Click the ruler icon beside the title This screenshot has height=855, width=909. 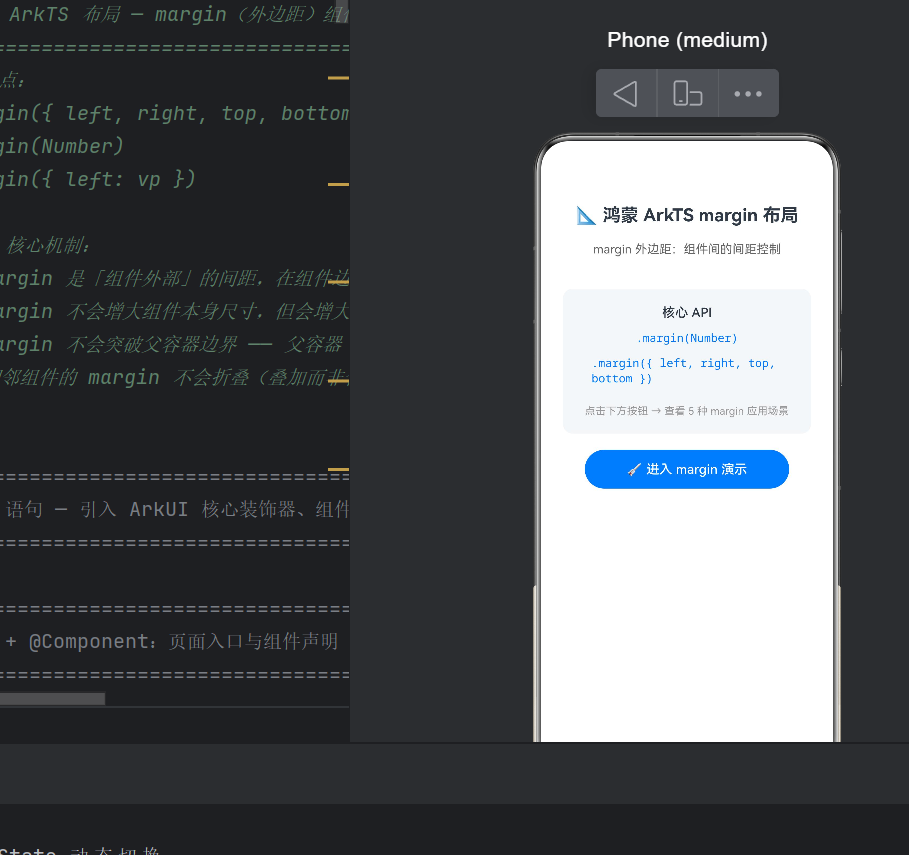(x=586, y=216)
